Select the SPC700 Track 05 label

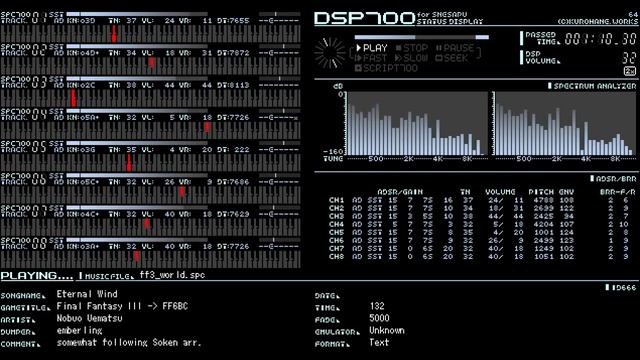click(24, 146)
